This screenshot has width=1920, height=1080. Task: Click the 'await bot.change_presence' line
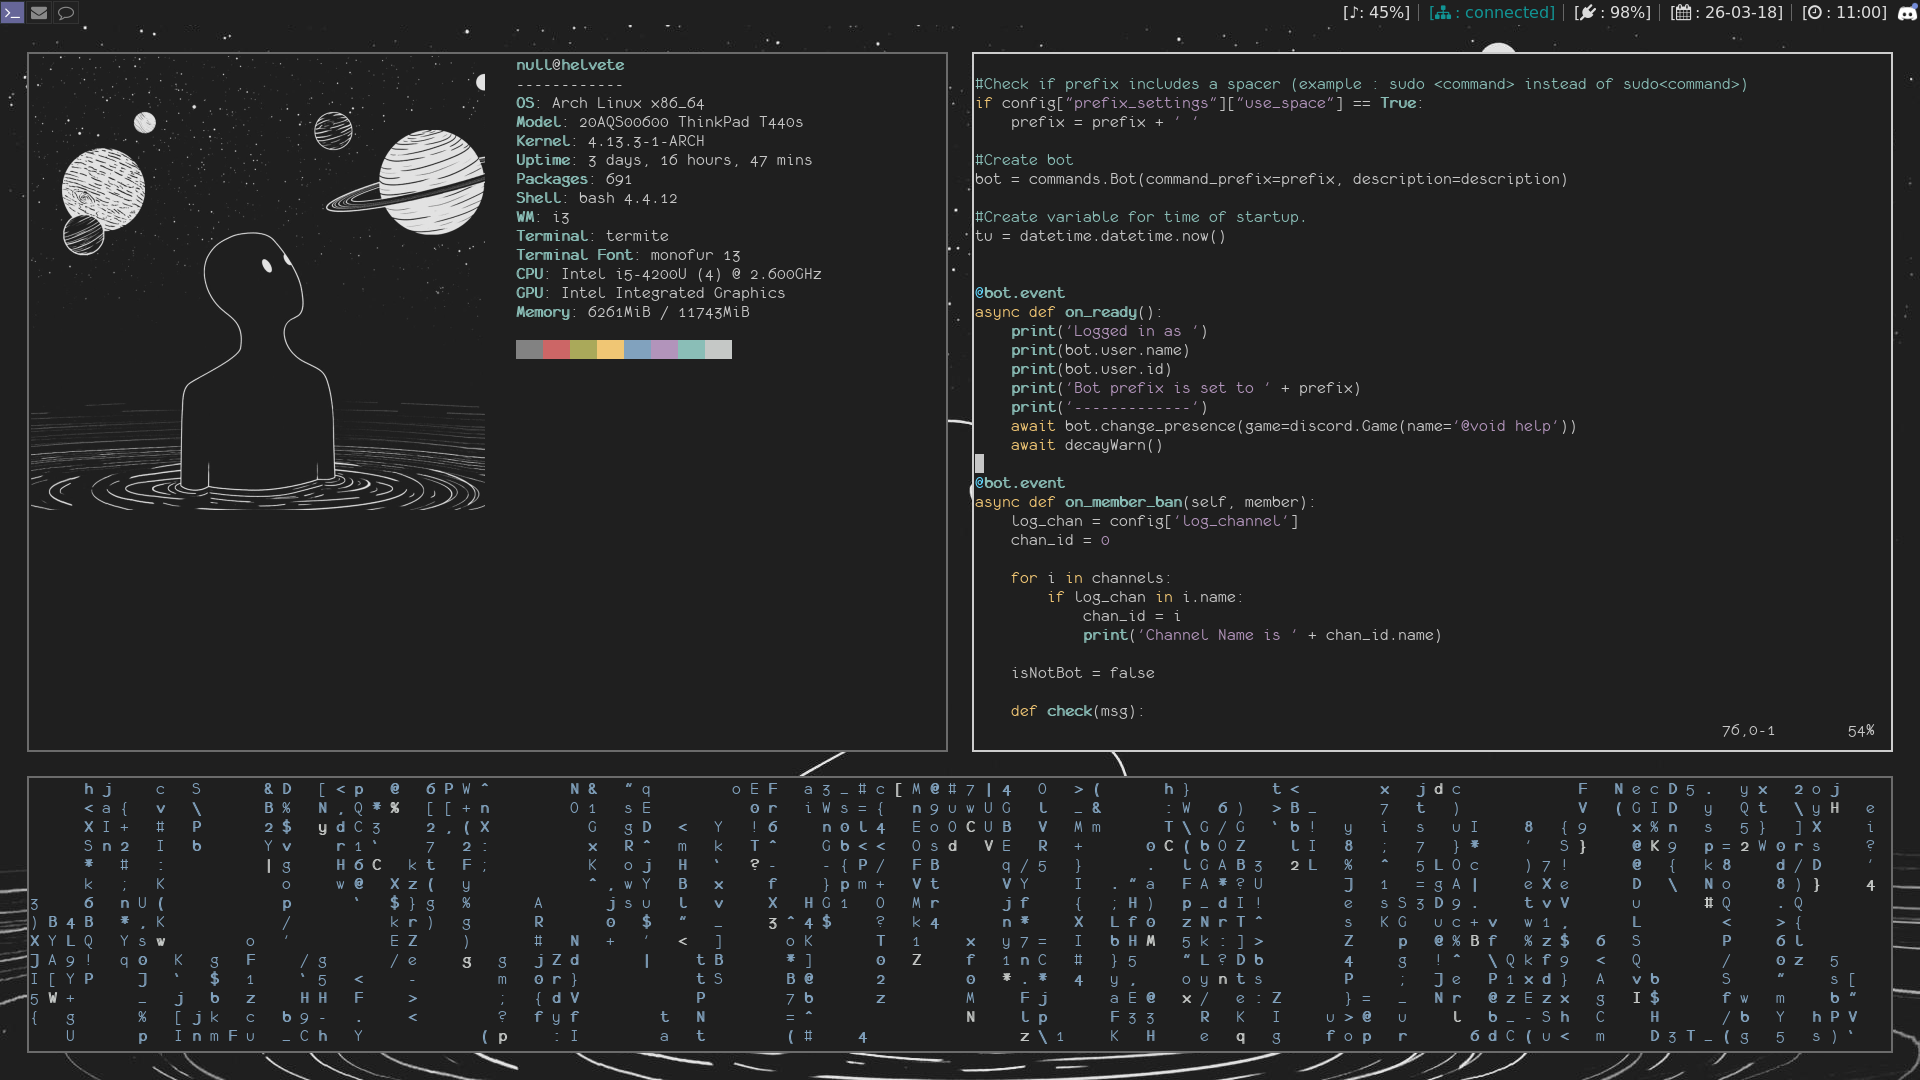1293,426
